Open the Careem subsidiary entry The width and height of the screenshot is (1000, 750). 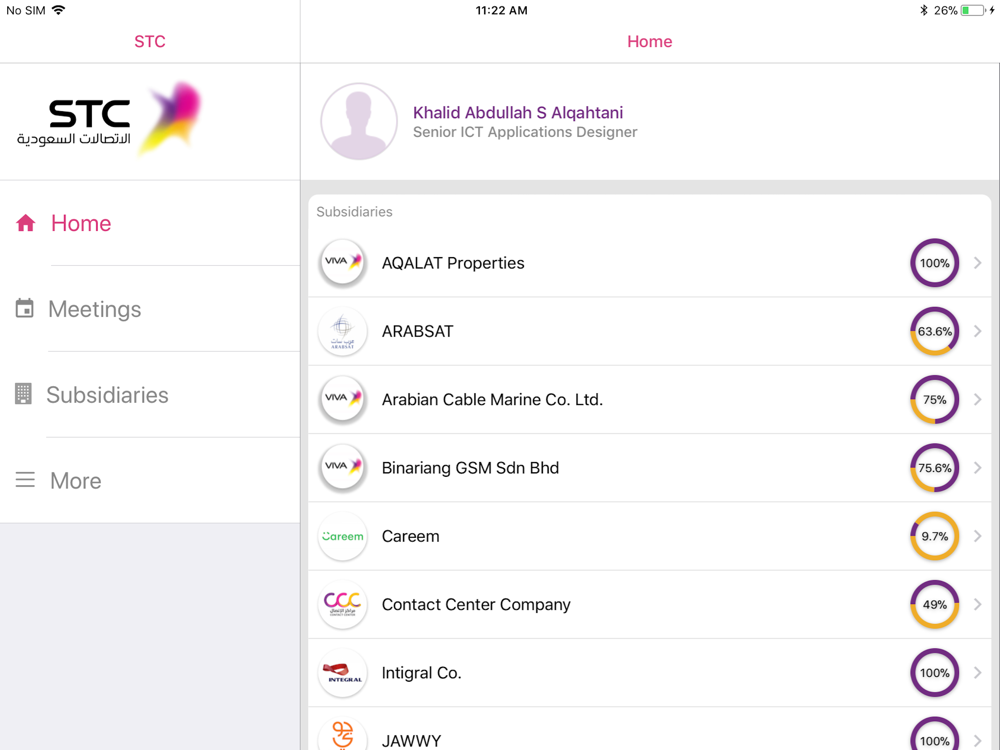click(x=411, y=536)
